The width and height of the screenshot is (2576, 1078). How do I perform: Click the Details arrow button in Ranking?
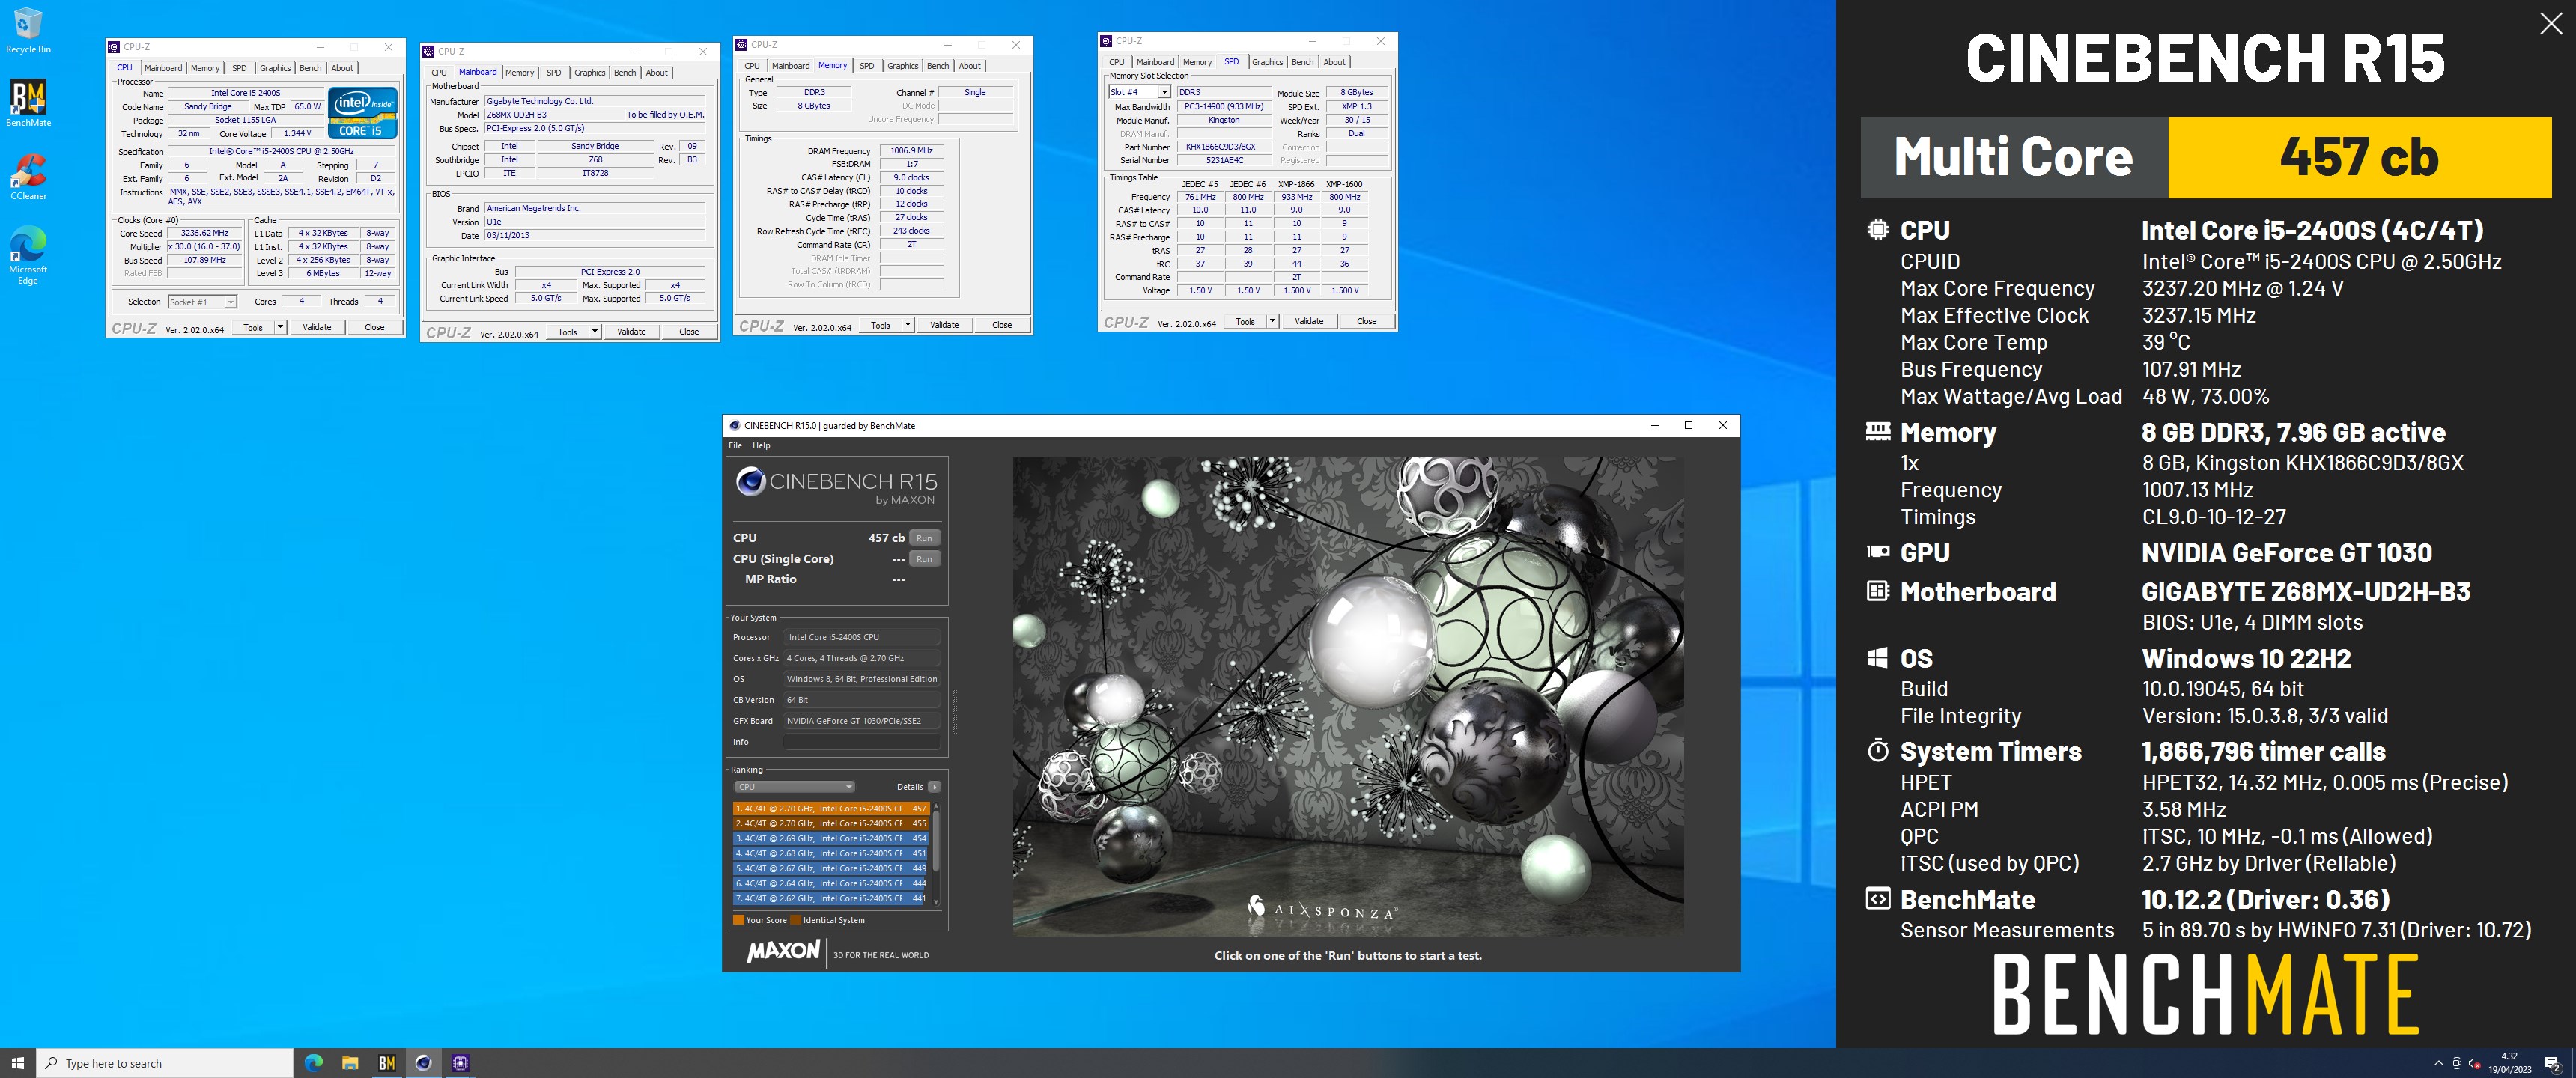[934, 786]
